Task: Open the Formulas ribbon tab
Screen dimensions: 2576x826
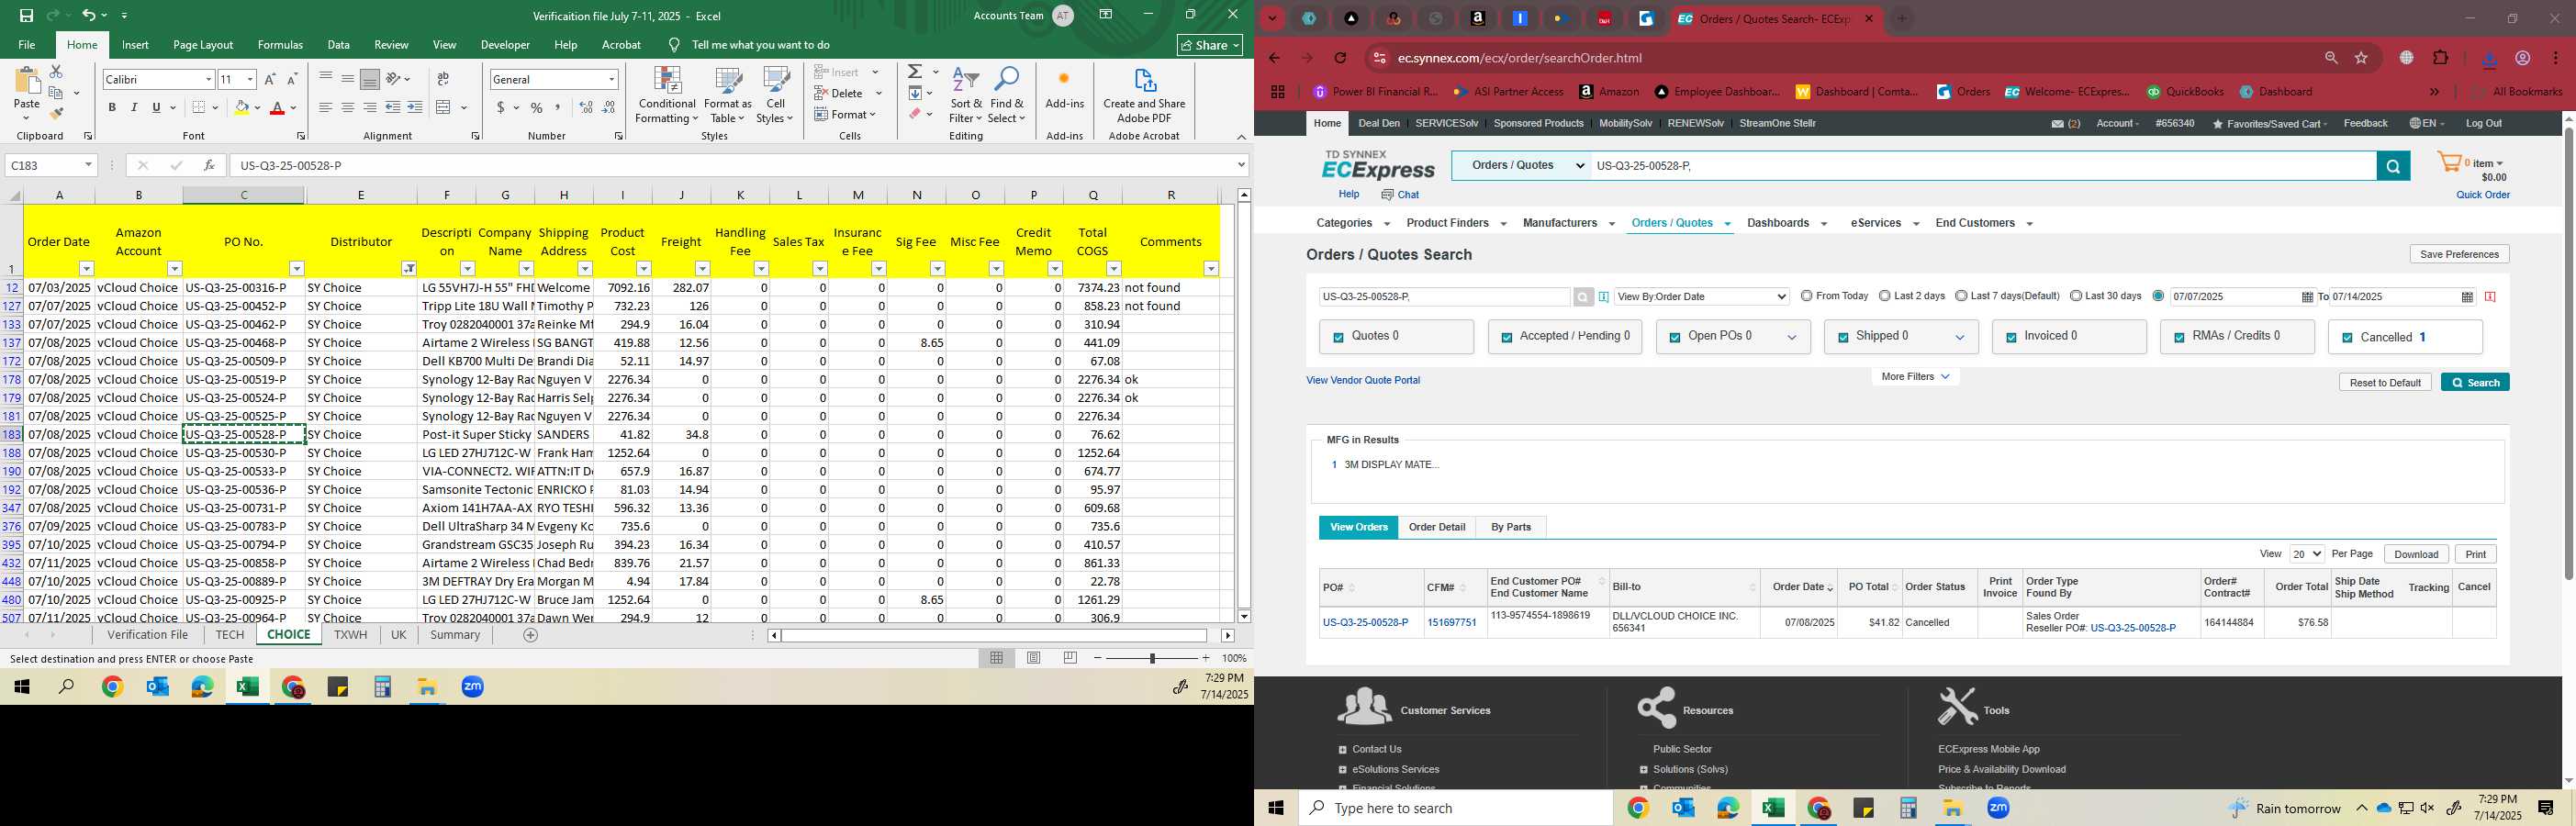Action: click(280, 45)
